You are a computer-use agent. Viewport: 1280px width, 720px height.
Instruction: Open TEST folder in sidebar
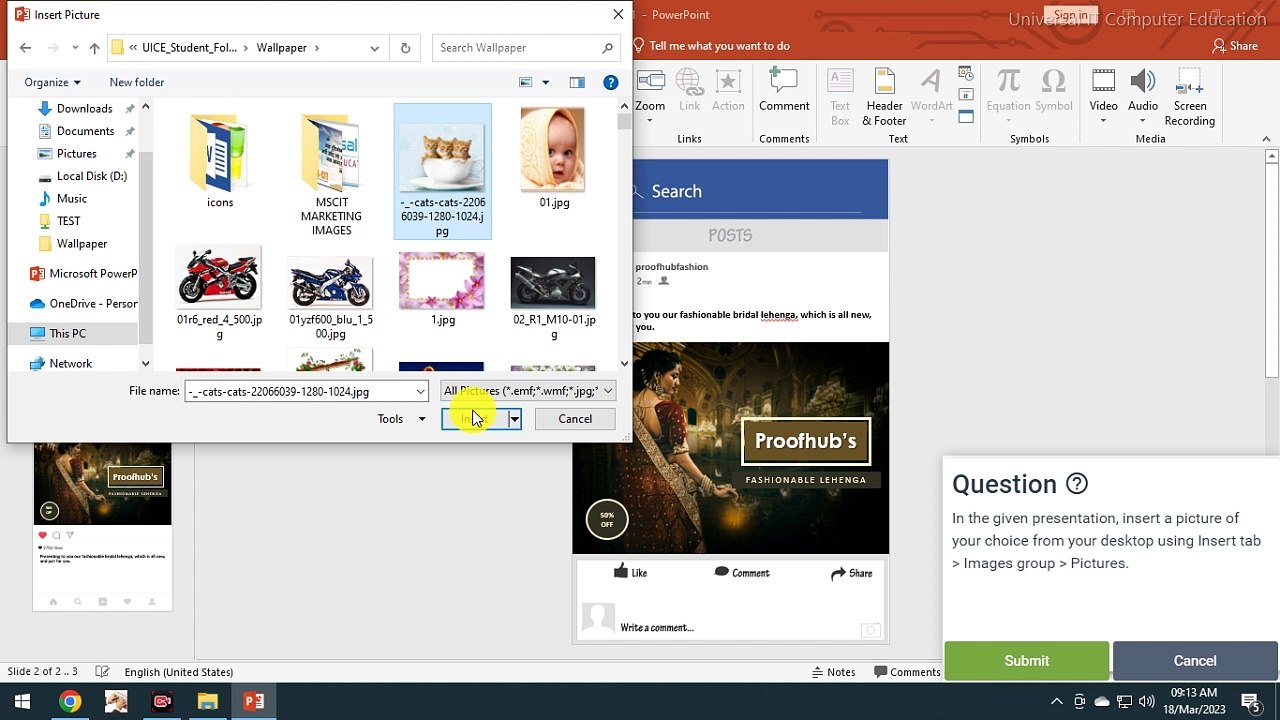click(68, 221)
